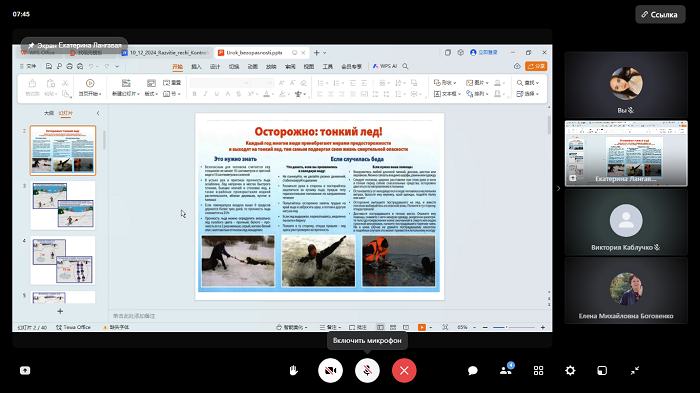700x393 pixels.
Task: Select slide 2 thumbnail
Action: tap(63, 151)
